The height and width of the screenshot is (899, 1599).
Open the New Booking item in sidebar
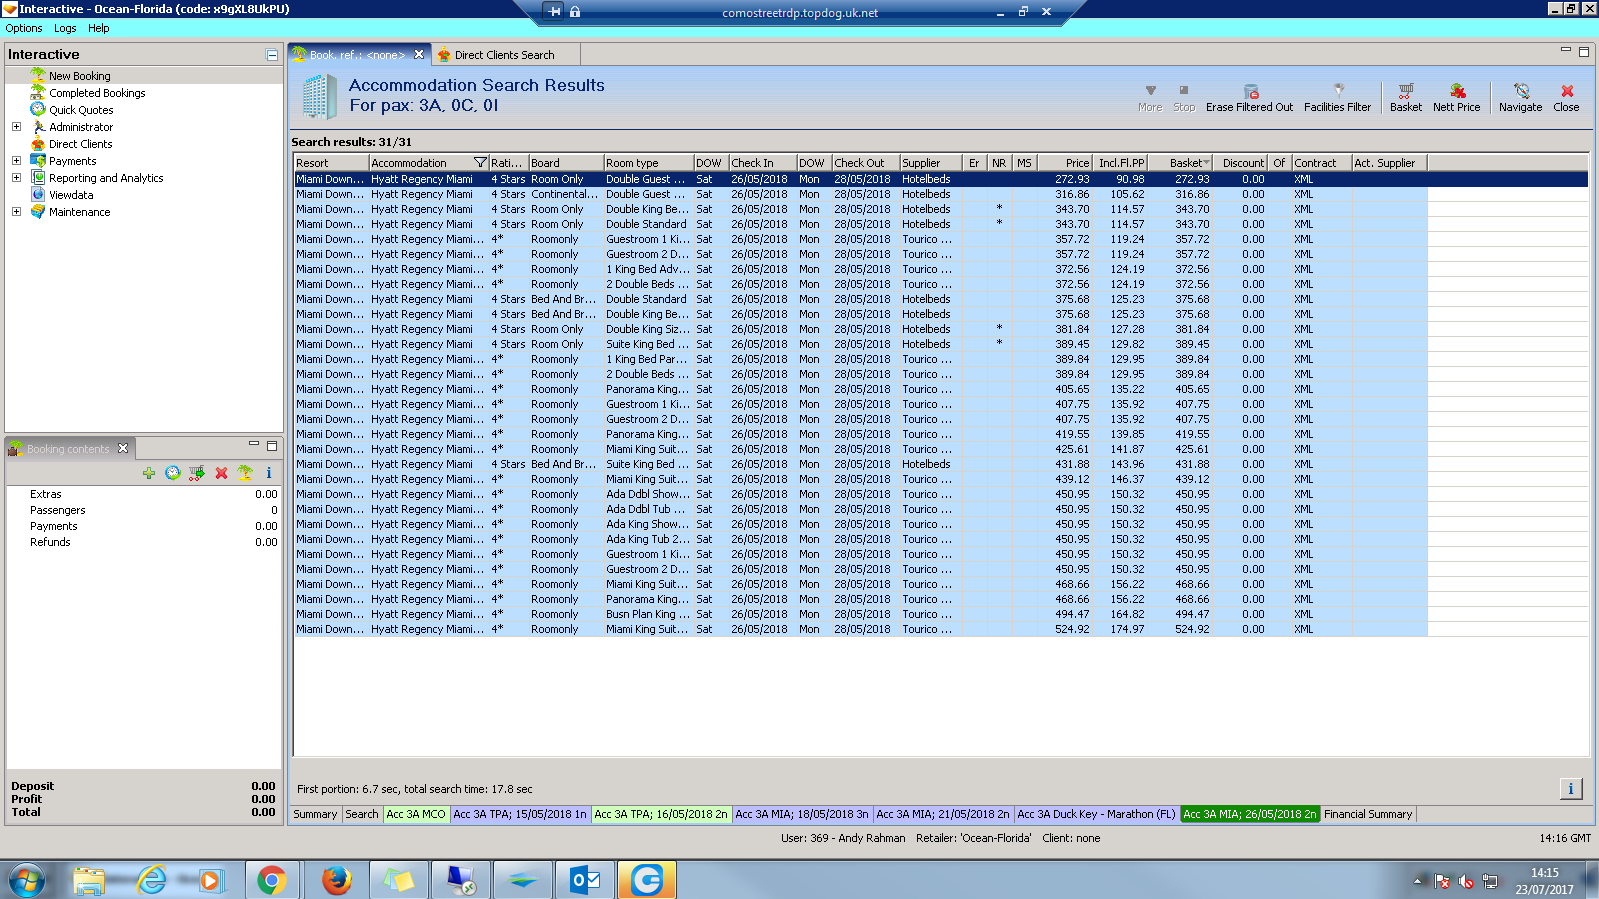pyautogui.click(x=79, y=76)
